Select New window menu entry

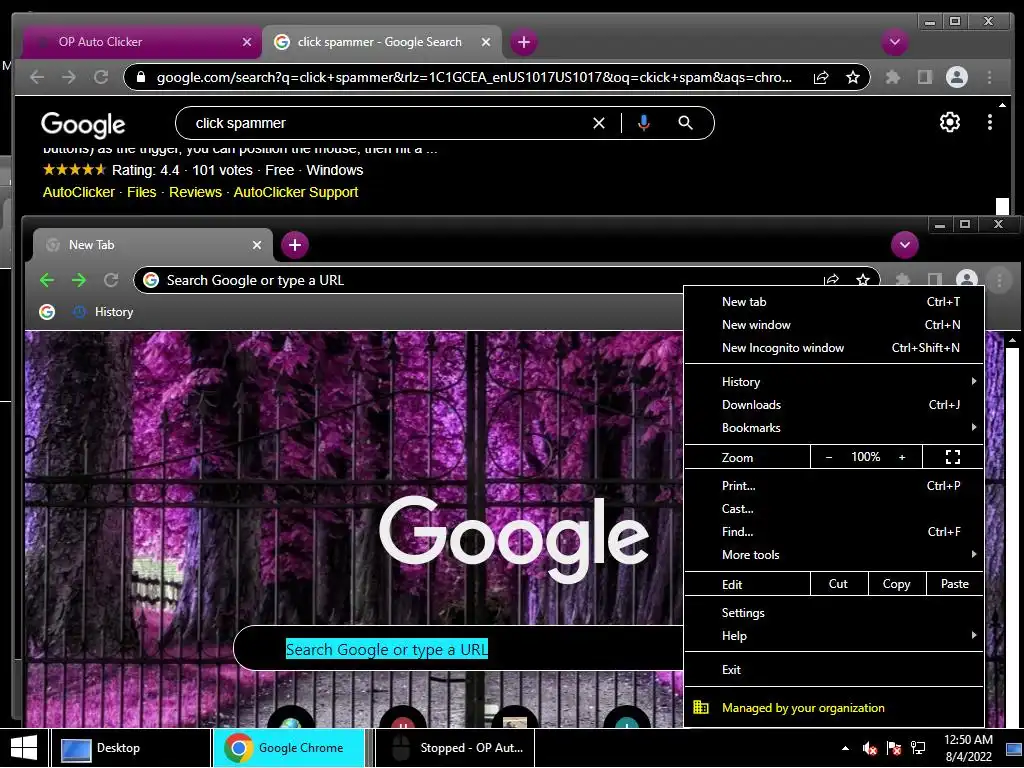tap(834, 325)
